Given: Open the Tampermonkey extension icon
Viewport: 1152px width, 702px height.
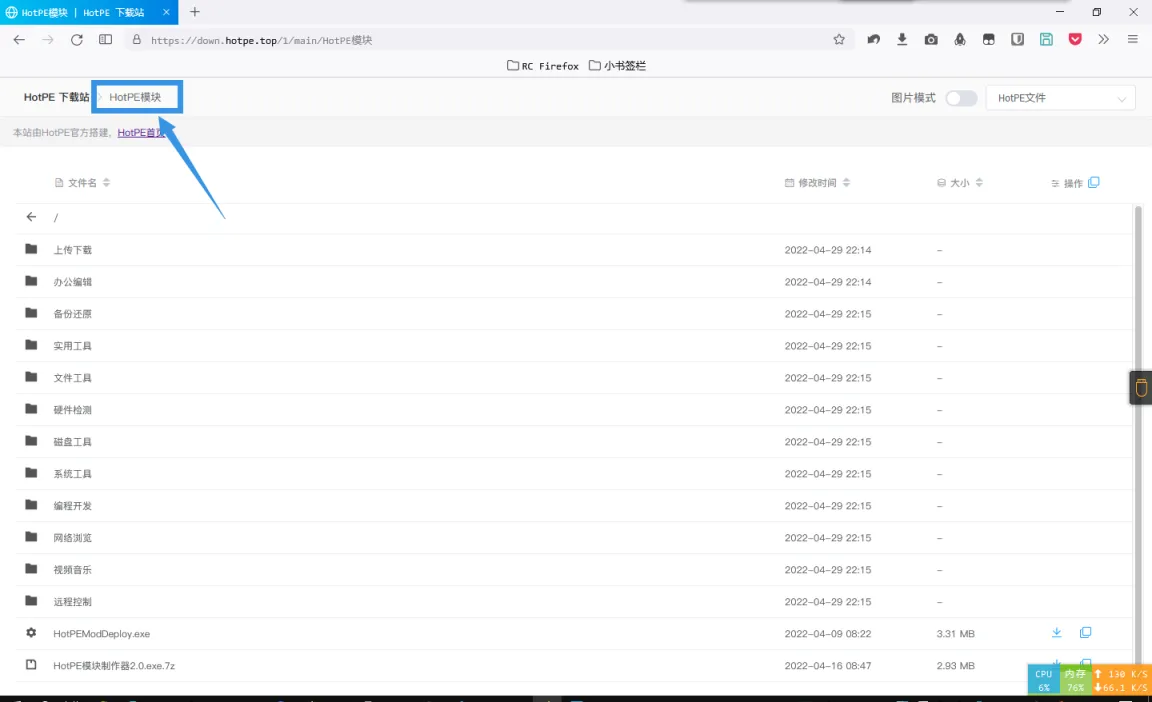Looking at the screenshot, I should coord(989,40).
